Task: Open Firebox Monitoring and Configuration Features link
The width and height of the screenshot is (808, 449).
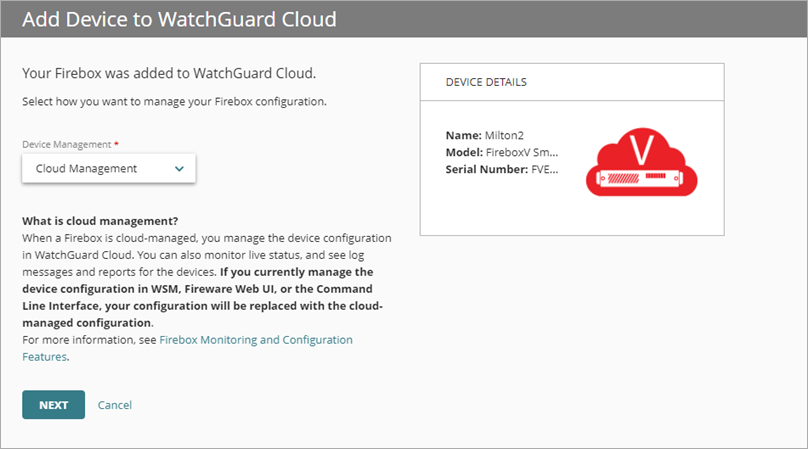Action: [255, 340]
